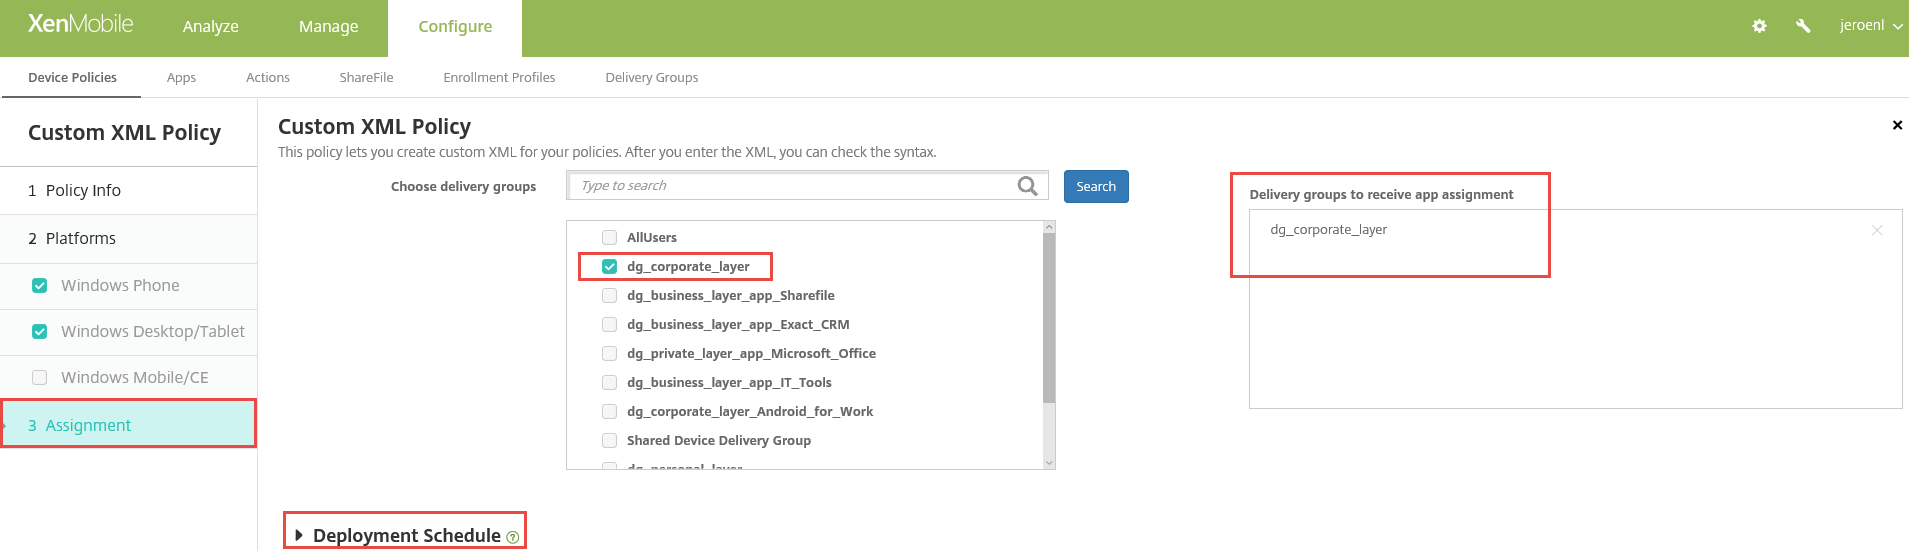Focus the Type to search field
The image size is (1909, 551).
coord(790,186)
